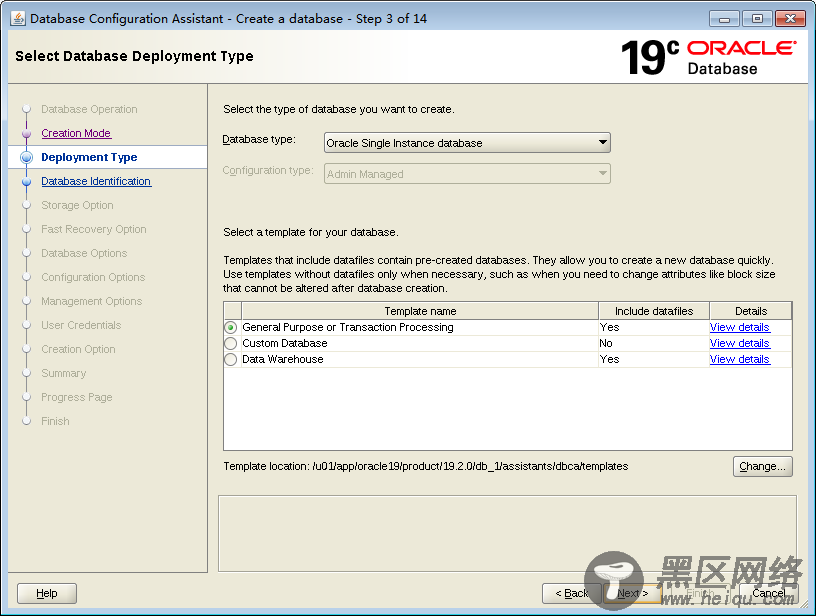Click Creation Option step

coord(78,349)
